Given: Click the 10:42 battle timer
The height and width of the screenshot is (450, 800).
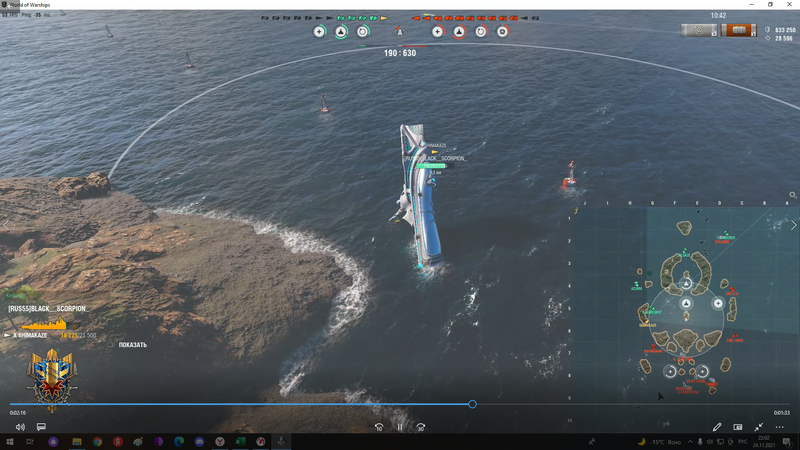Looking at the screenshot, I should pos(718,15).
